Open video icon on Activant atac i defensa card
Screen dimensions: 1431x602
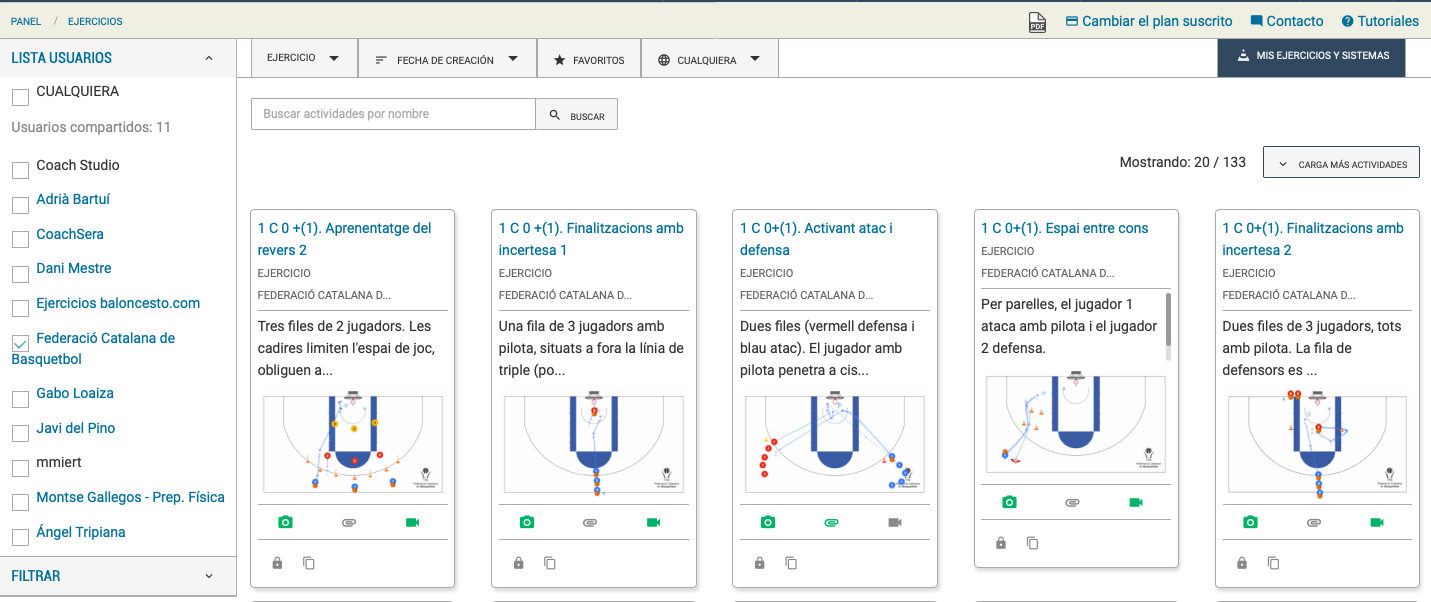point(895,522)
